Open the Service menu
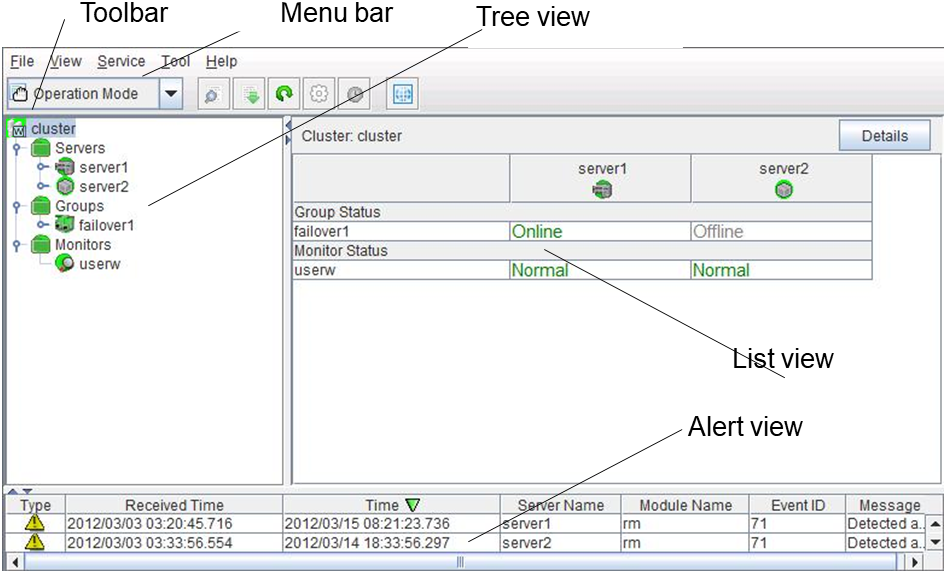946x573 pixels. click(x=120, y=62)
